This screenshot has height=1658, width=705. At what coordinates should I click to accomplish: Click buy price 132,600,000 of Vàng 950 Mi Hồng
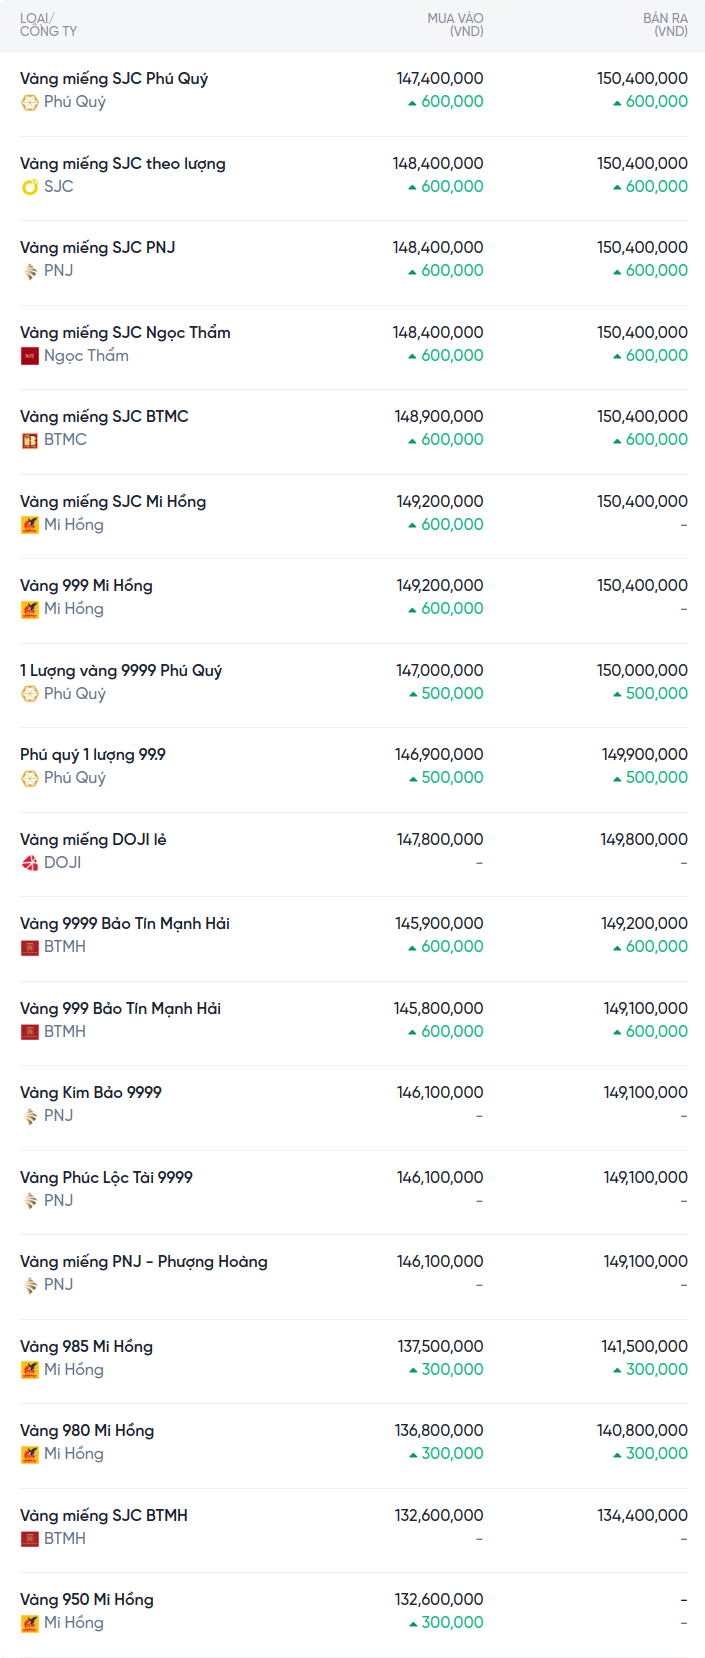[439, 1599]
